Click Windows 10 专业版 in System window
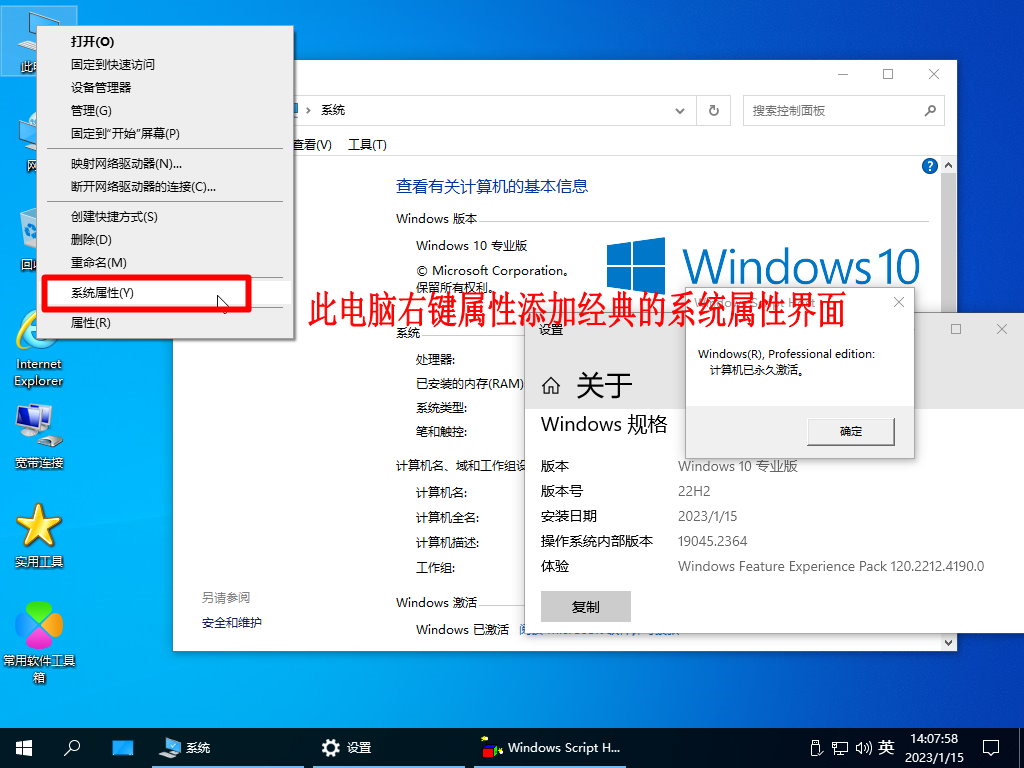 tap(472, 246)
